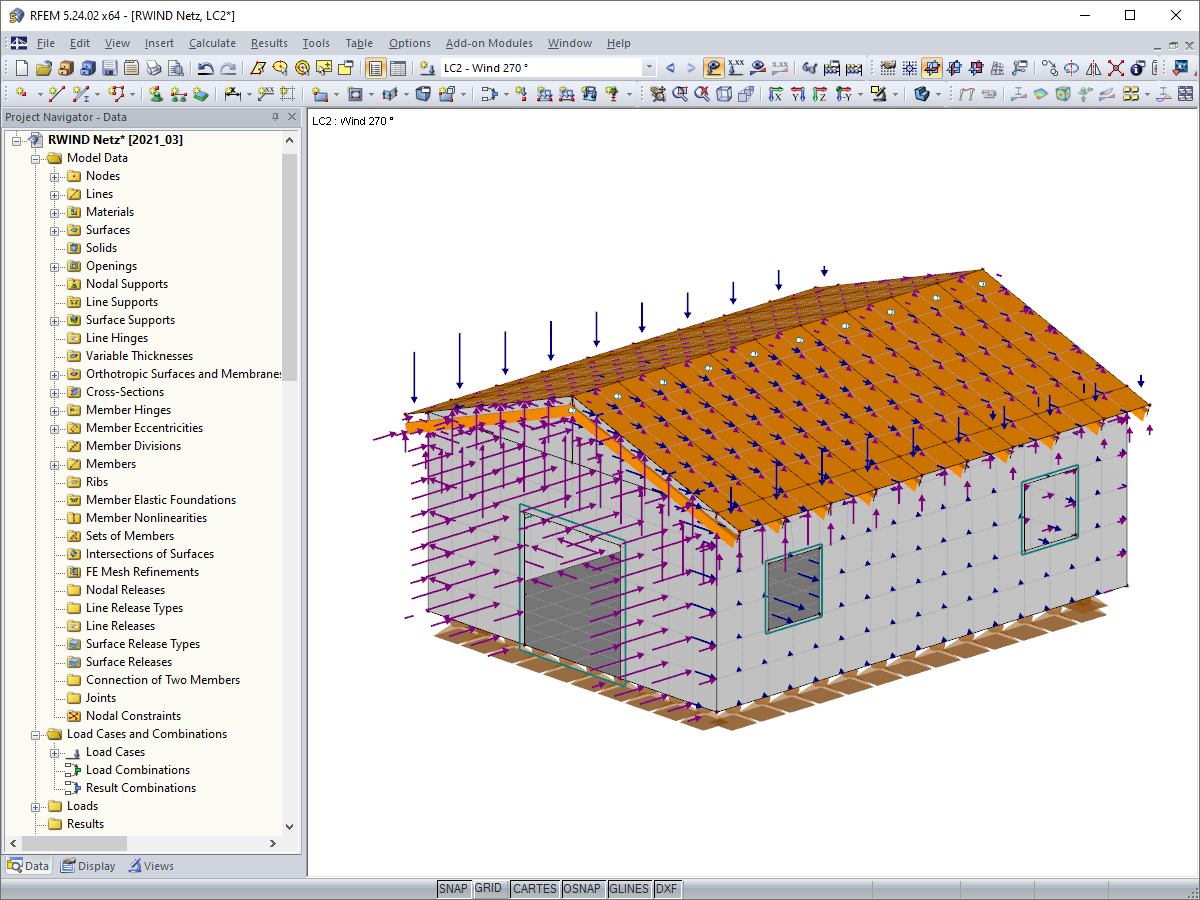Create a new model with the New icon
The width and height of the screenshot is (1200, 900).
click(20, 67)
